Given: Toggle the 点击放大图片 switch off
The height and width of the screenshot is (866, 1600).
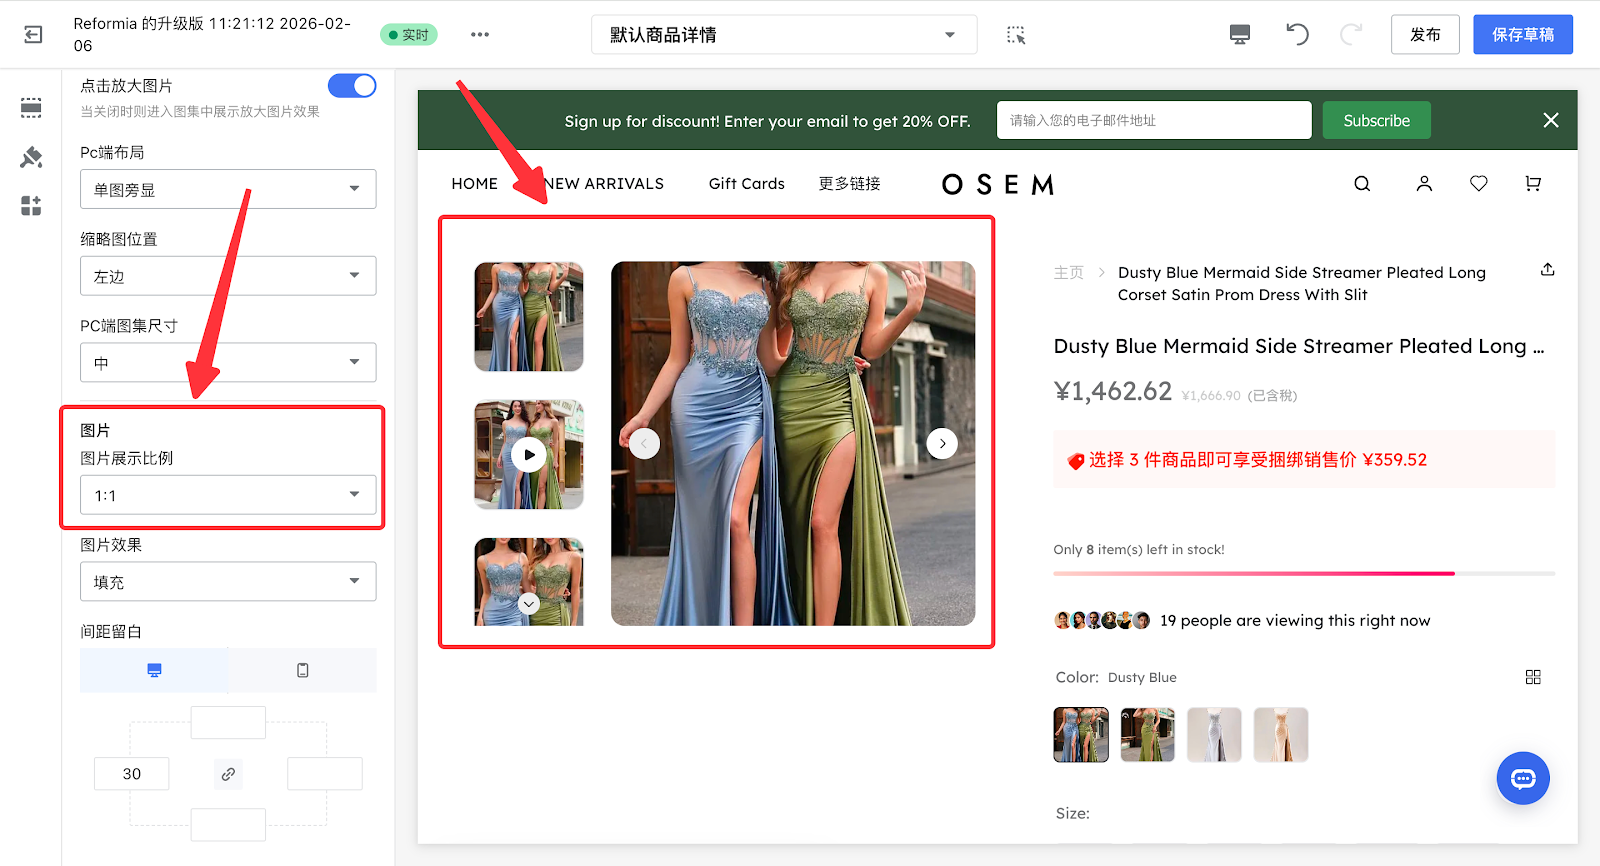Looking at the screenshot, I should [x=352, y=86].
